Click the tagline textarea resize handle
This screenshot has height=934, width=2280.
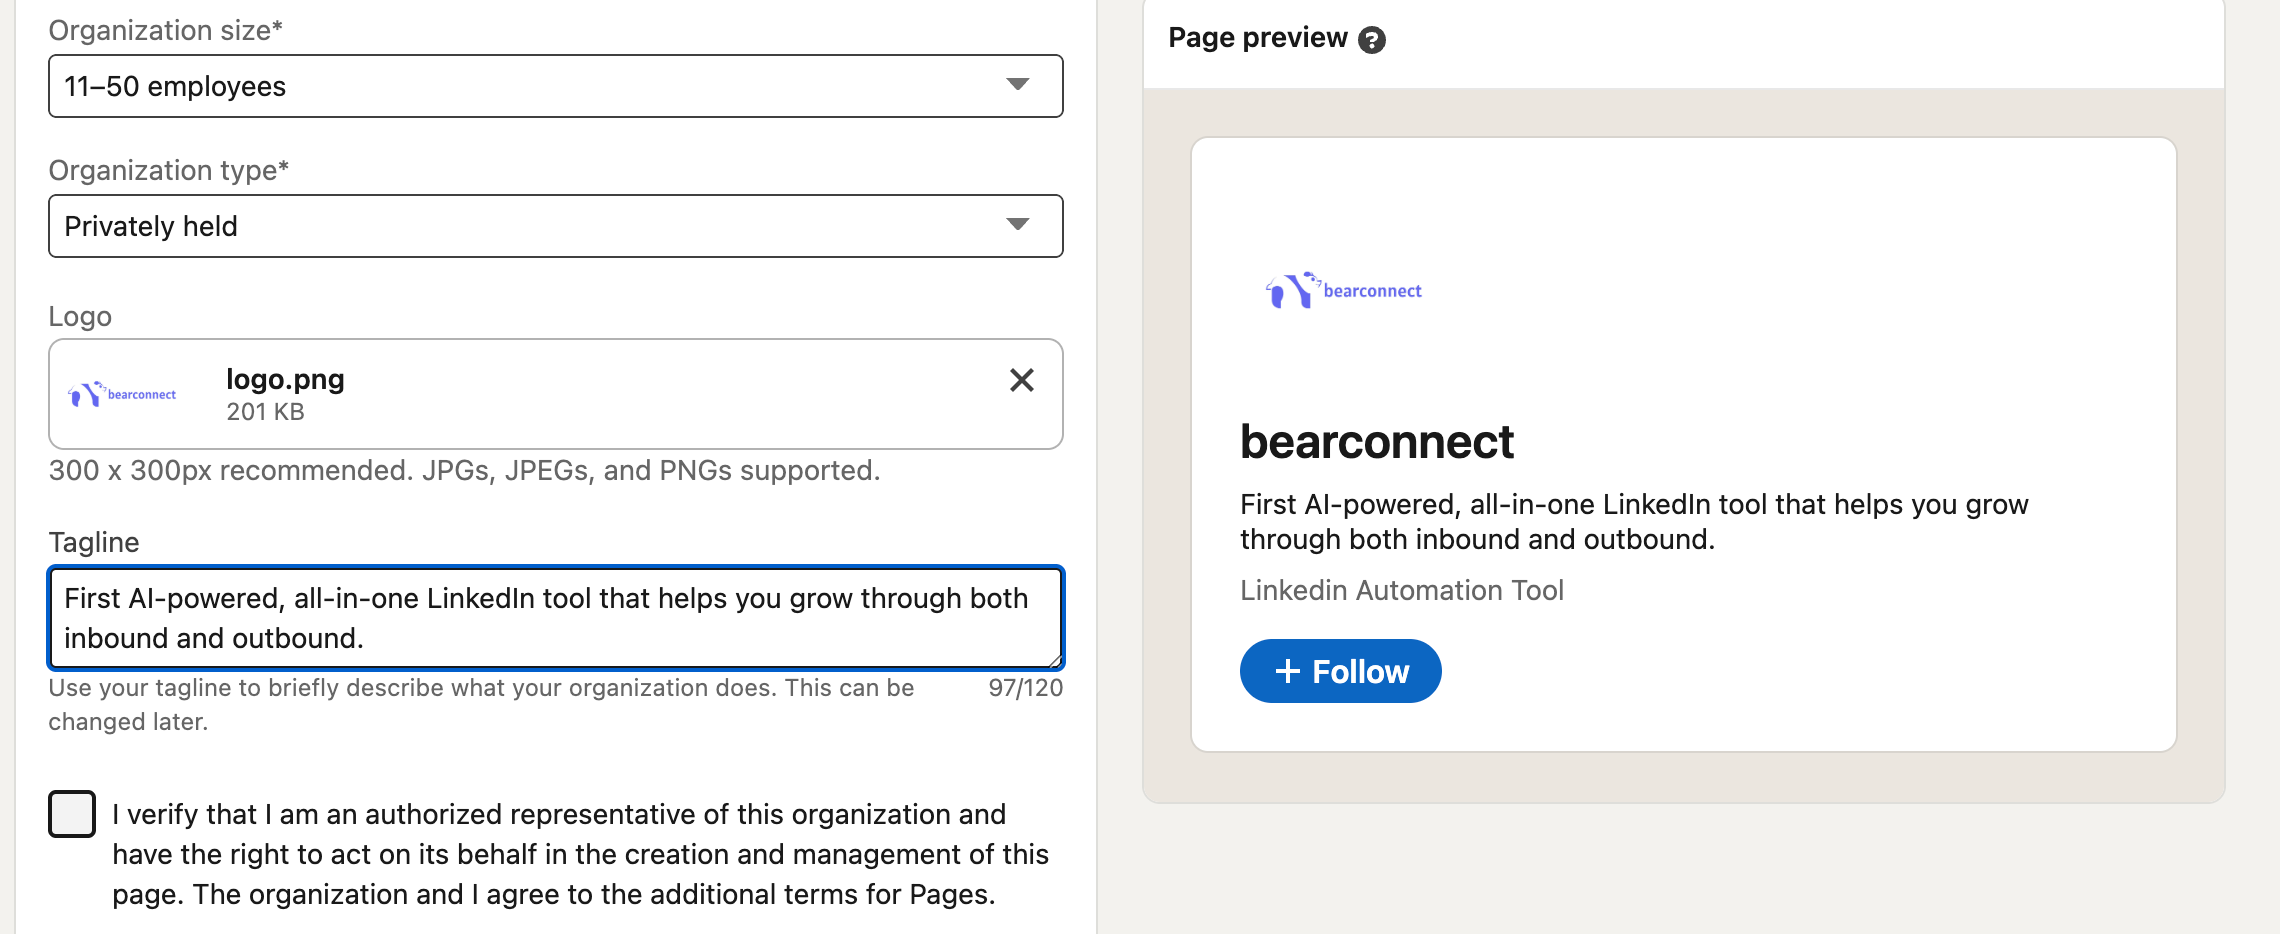1054,660
